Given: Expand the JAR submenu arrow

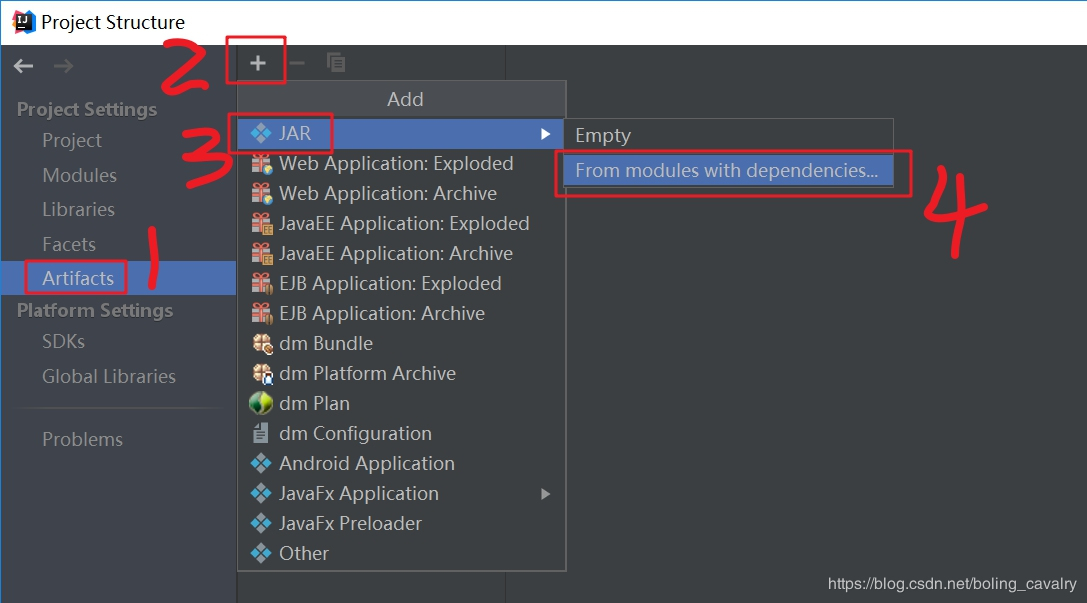Looking at the screenshot, I should pyautogui.click(x=546, y=134).
